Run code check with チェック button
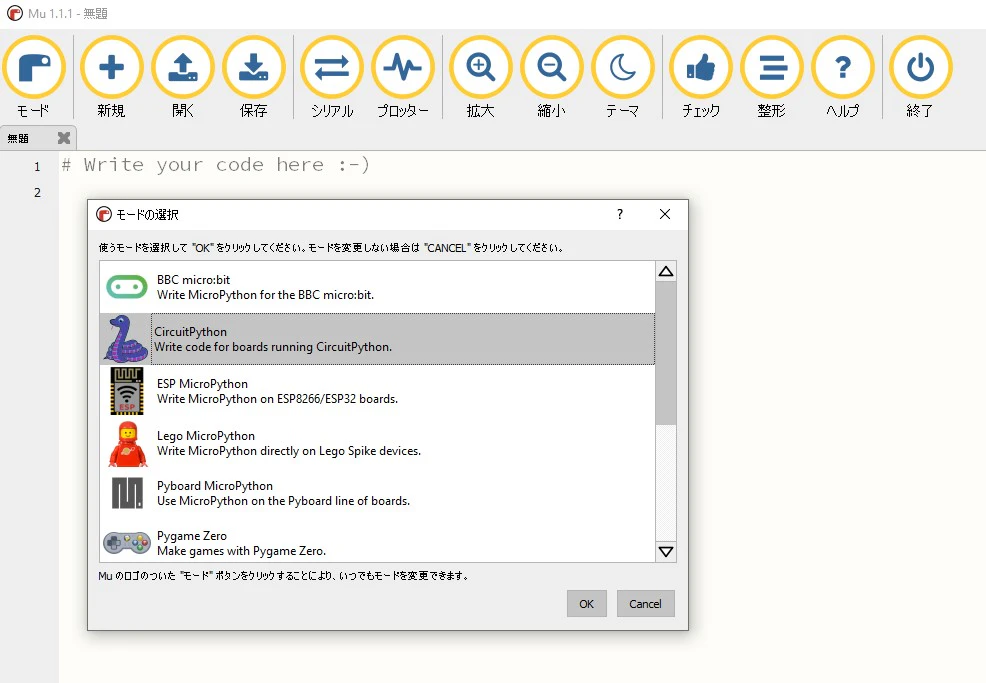Screen dimensions: 986x683 pos(701,77)
